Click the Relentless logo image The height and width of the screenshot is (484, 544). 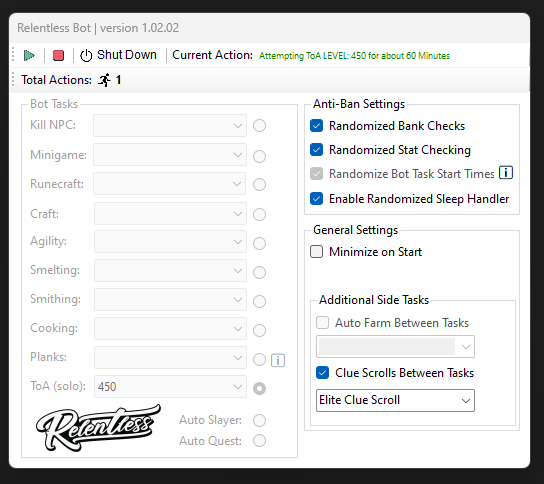coord(99,427)
